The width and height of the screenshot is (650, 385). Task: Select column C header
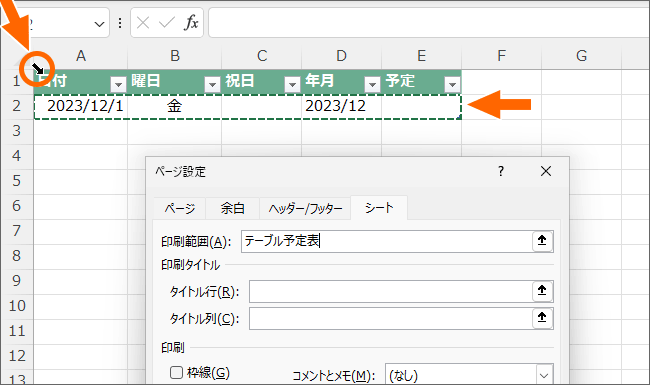[262, 56]
